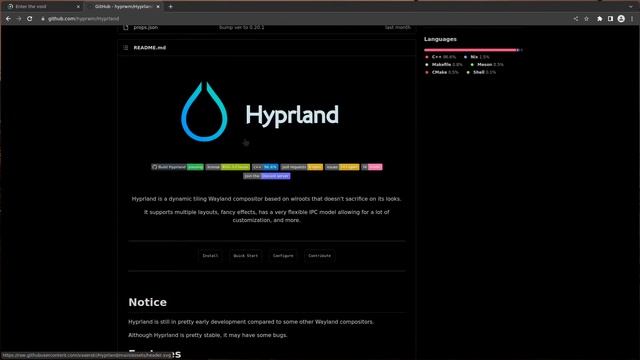This screenshot has width=640, height=360.
Task: Click the Languages sidebar heading
Action: 440,39
